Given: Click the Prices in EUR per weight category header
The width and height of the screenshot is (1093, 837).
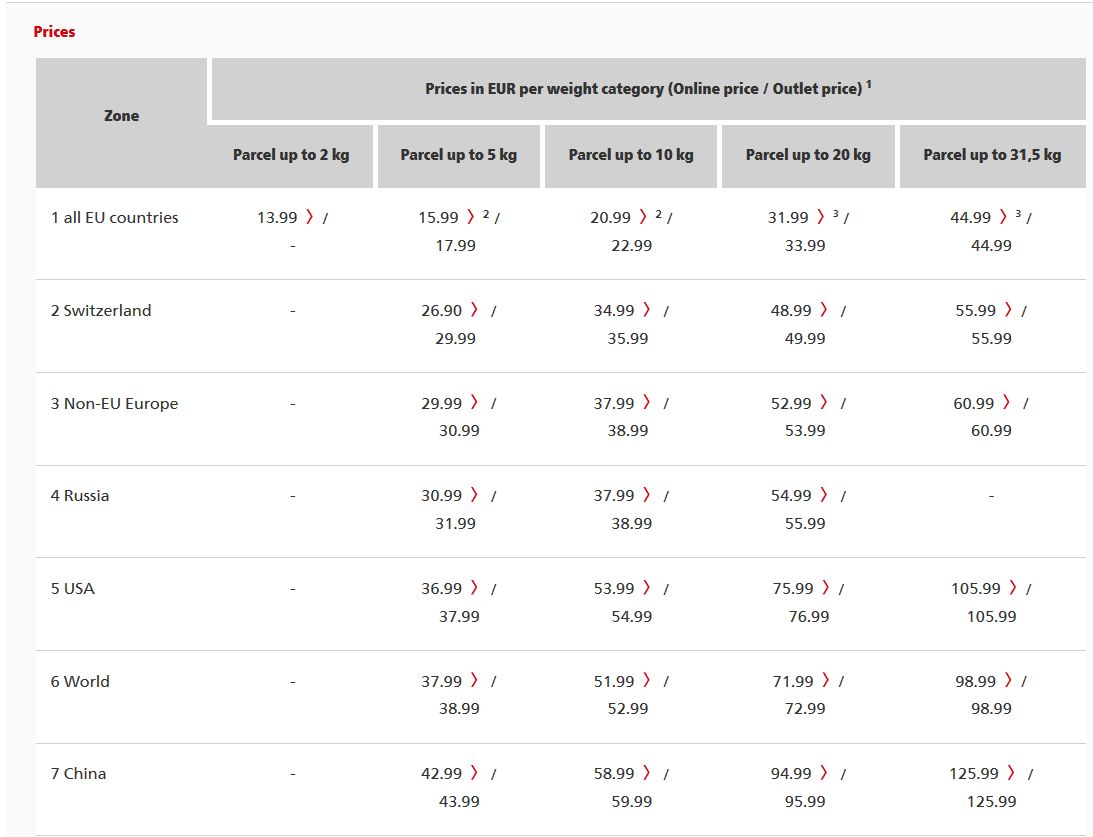Looking at the screenshot, I should click(648, 89).
